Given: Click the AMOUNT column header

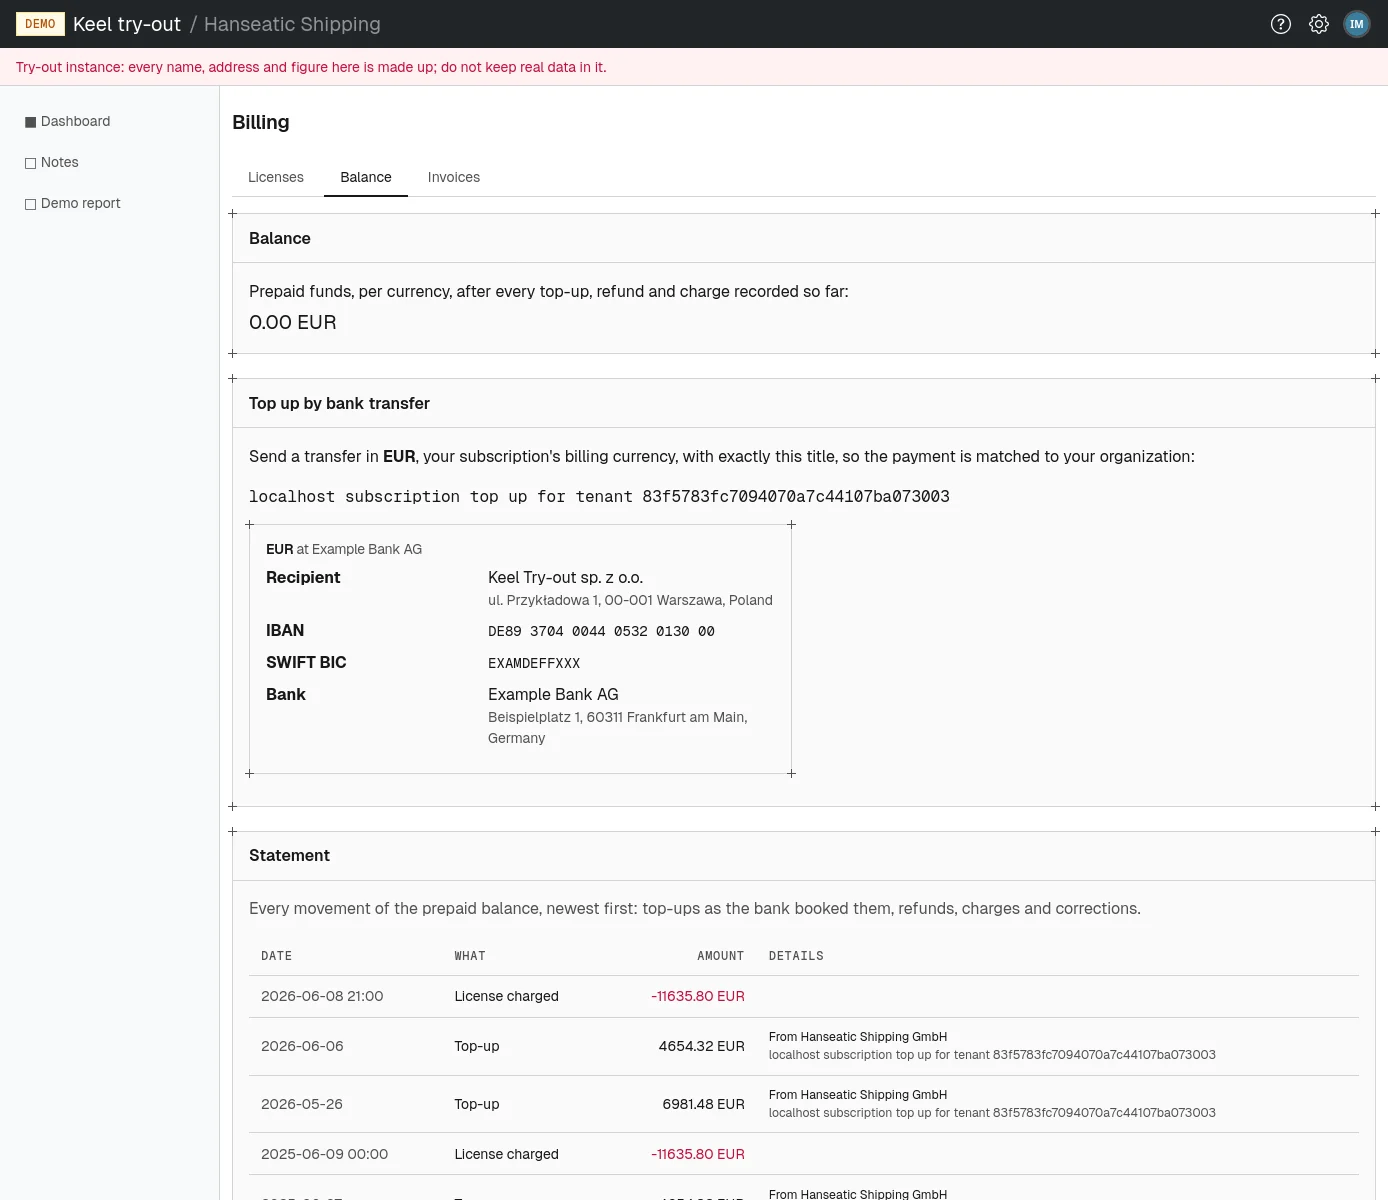Looking at the screenshot, I should click(x=721, y=956).
